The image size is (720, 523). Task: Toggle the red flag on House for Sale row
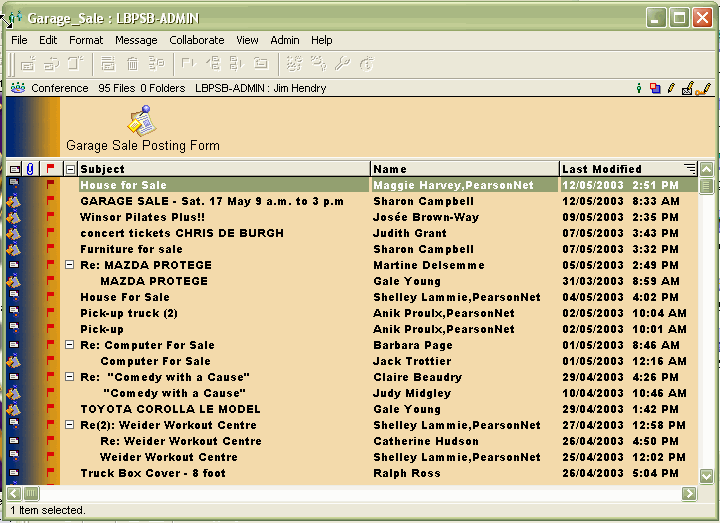pos(51,185)
